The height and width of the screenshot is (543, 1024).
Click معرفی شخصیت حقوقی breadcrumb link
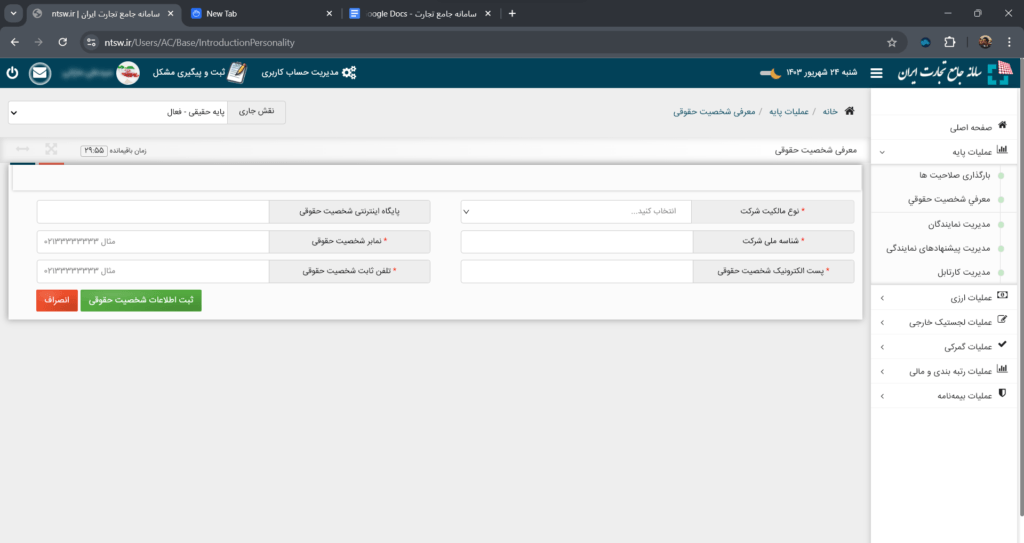[x=714, y=112]
